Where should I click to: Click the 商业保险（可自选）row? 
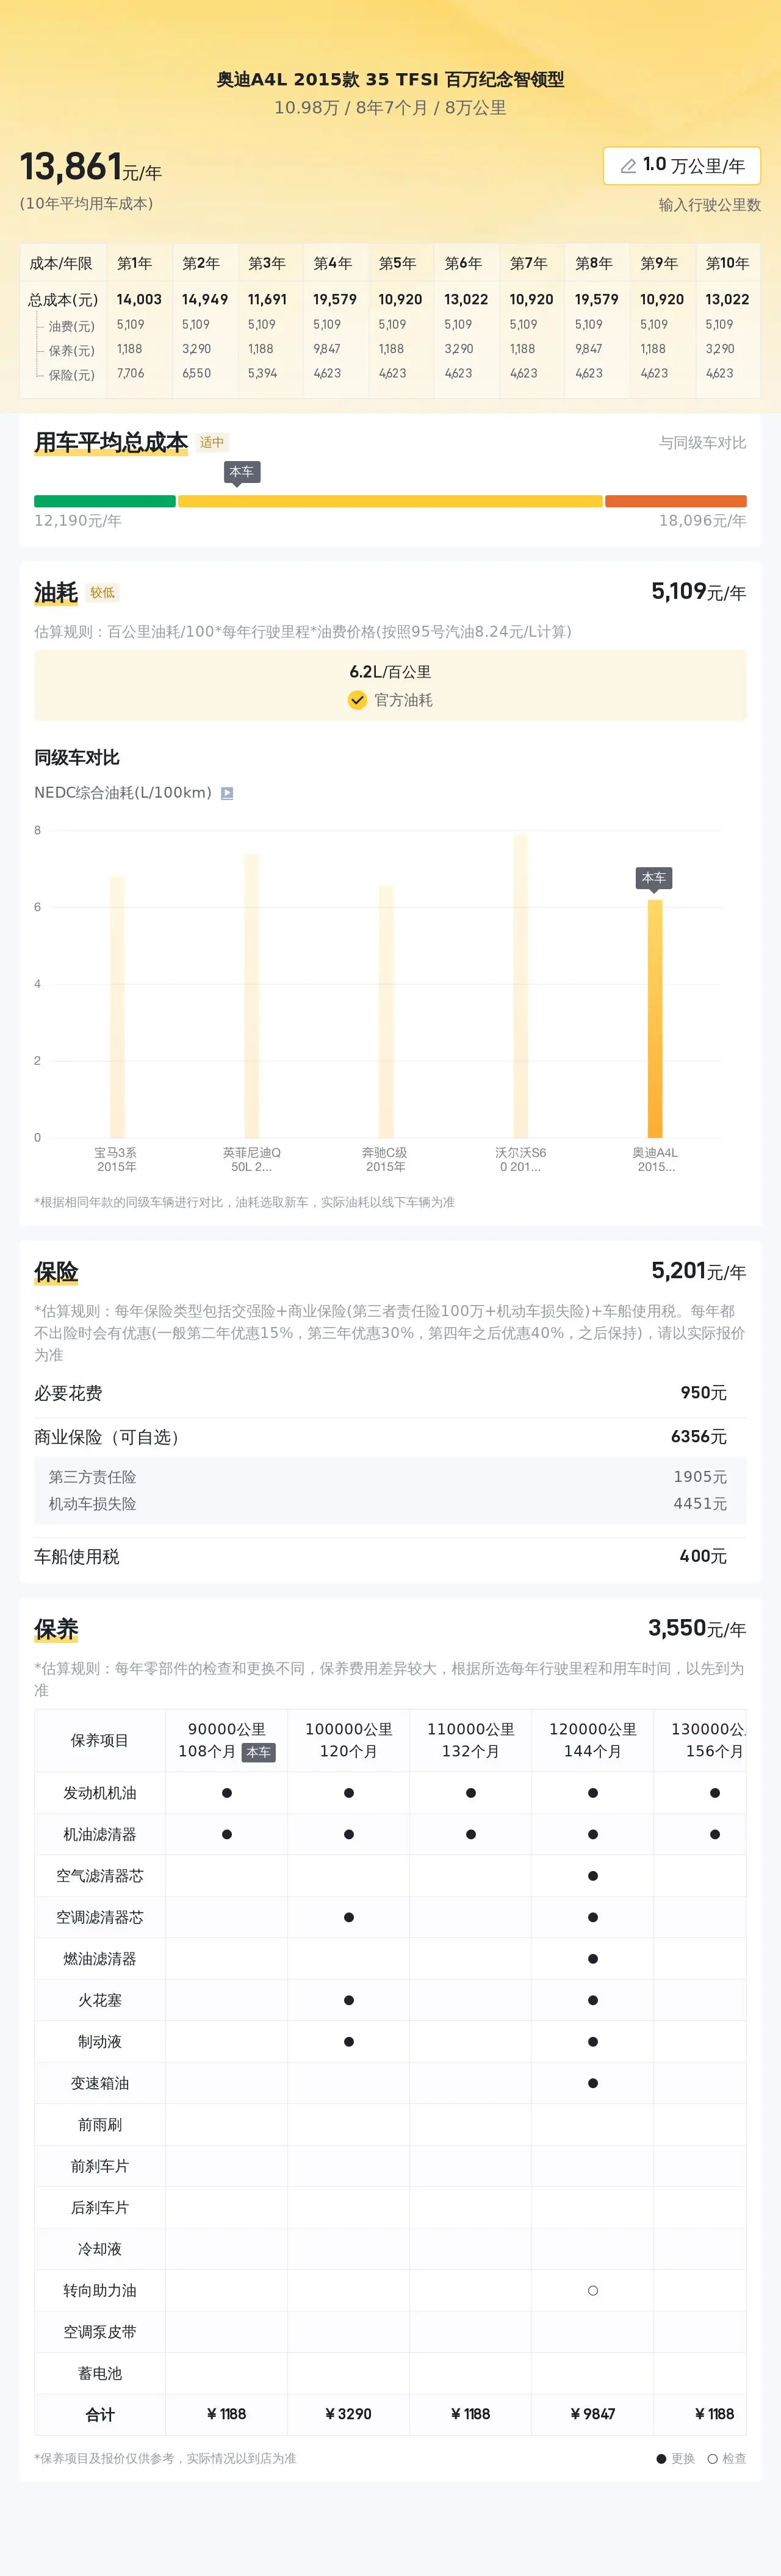[x=390, y=1437]
